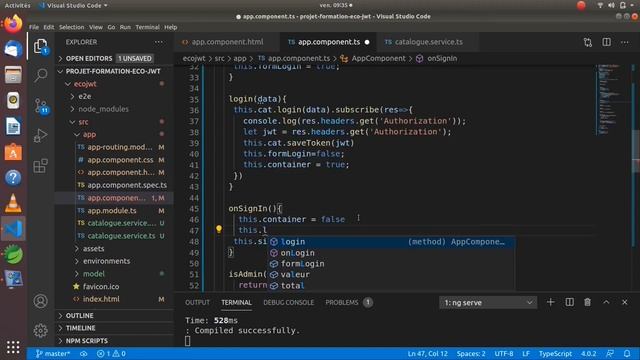Show applications grid in the dock

point(13,347)
